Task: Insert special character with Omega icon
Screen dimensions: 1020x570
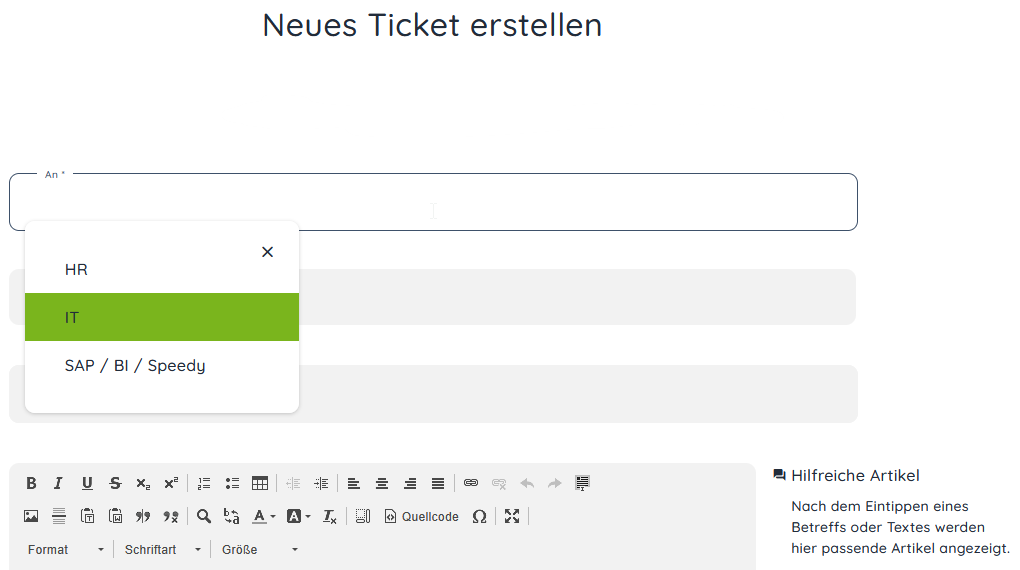Action: (479, 516)
